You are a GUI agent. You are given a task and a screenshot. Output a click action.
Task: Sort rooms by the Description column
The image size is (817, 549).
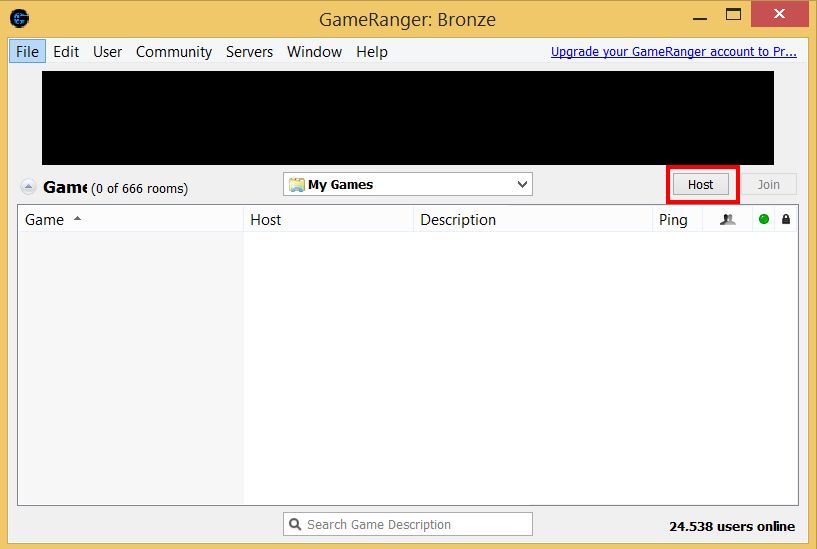coord(533,219)
